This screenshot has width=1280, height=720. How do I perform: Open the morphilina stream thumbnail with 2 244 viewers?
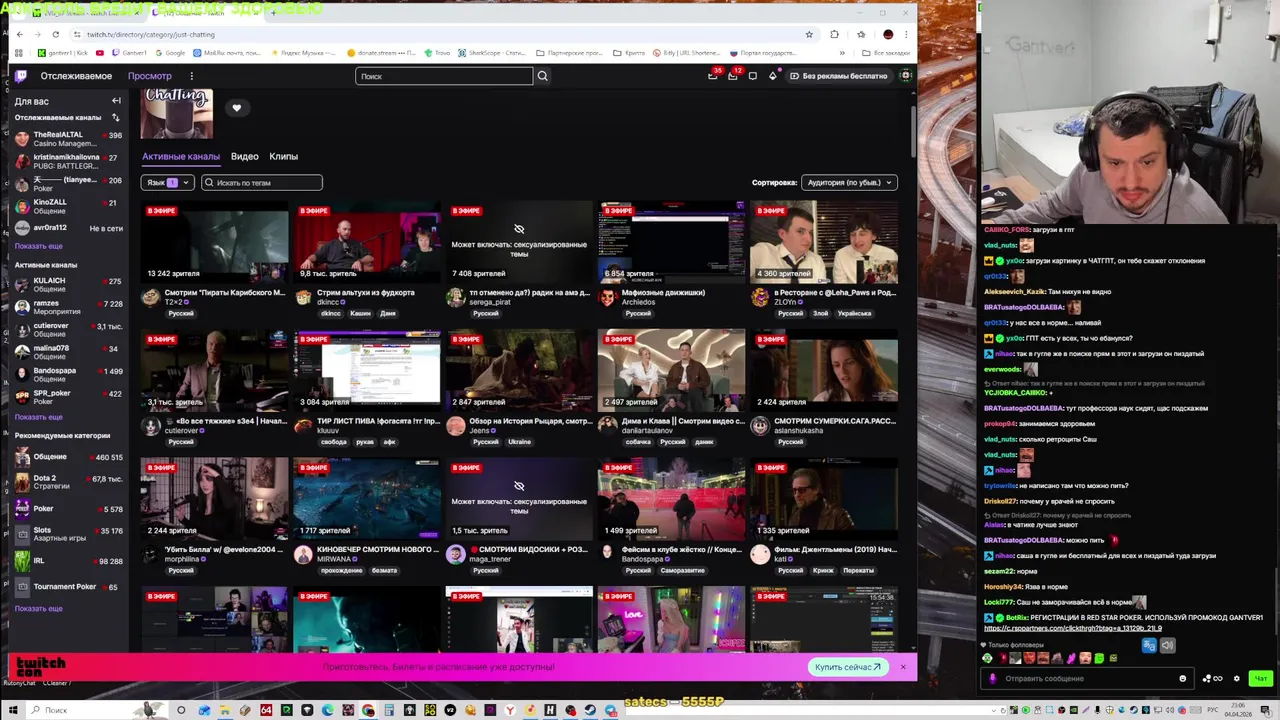click(x=215, y=499)
